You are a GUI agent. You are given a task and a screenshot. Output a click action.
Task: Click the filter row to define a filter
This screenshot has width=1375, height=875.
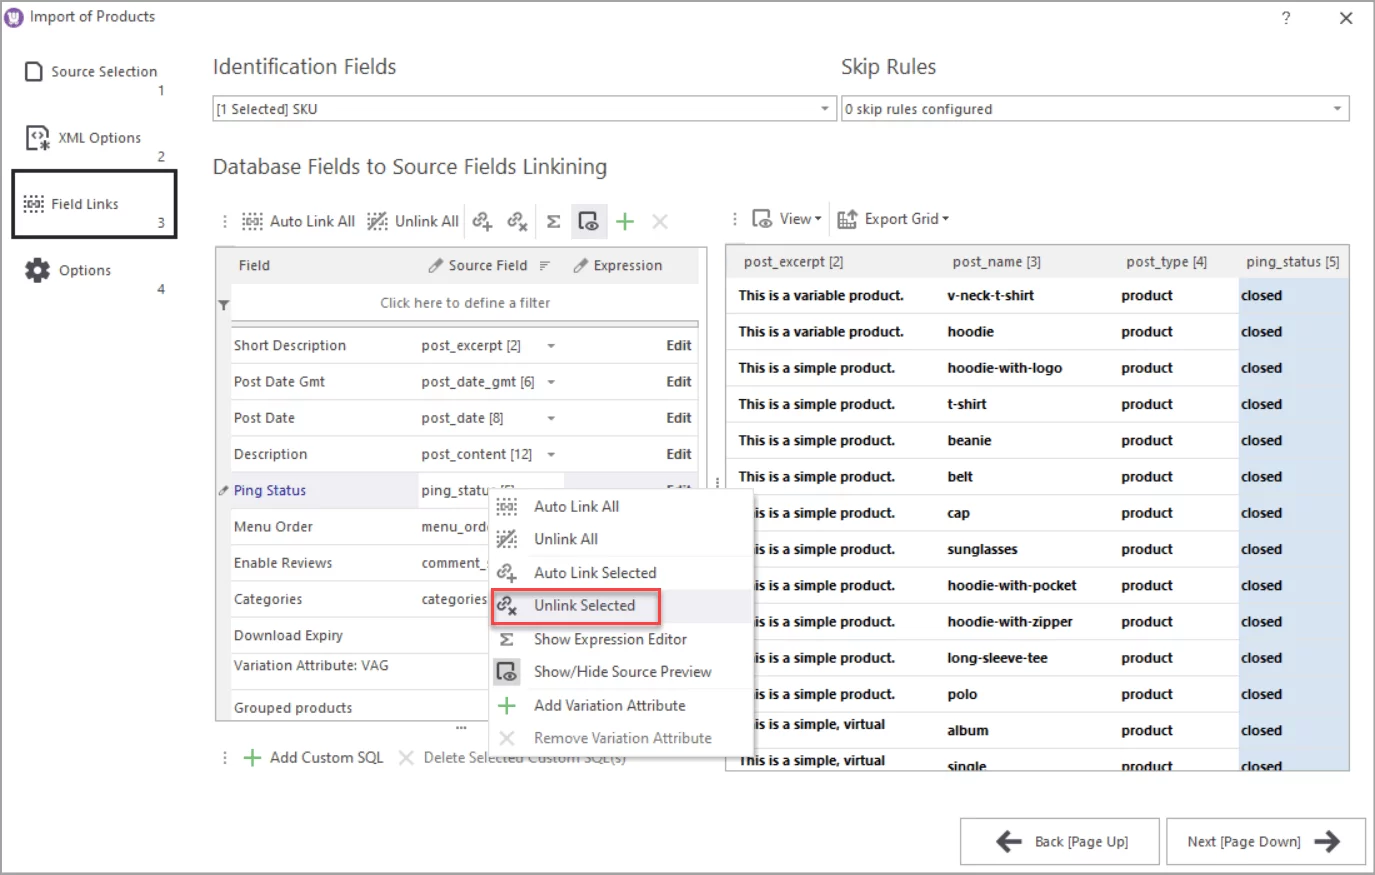pos(465,302)
